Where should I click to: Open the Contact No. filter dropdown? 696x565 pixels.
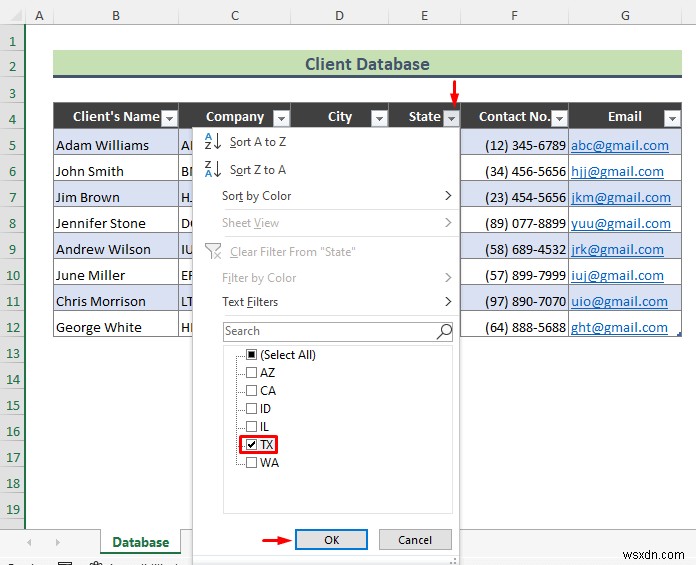[559, 119]
